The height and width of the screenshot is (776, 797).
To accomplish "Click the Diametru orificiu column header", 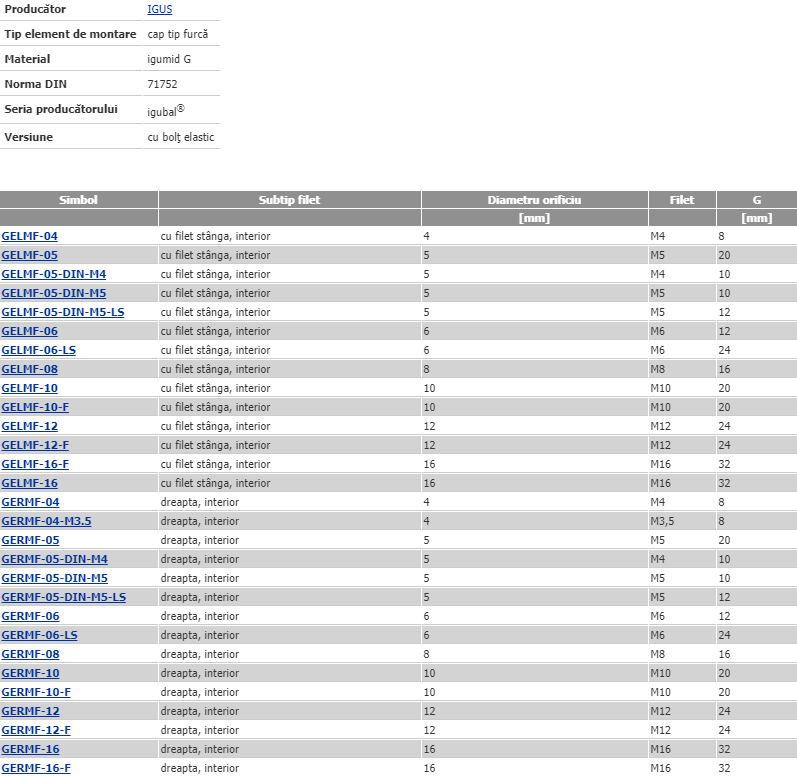I will tap(534, 200).
